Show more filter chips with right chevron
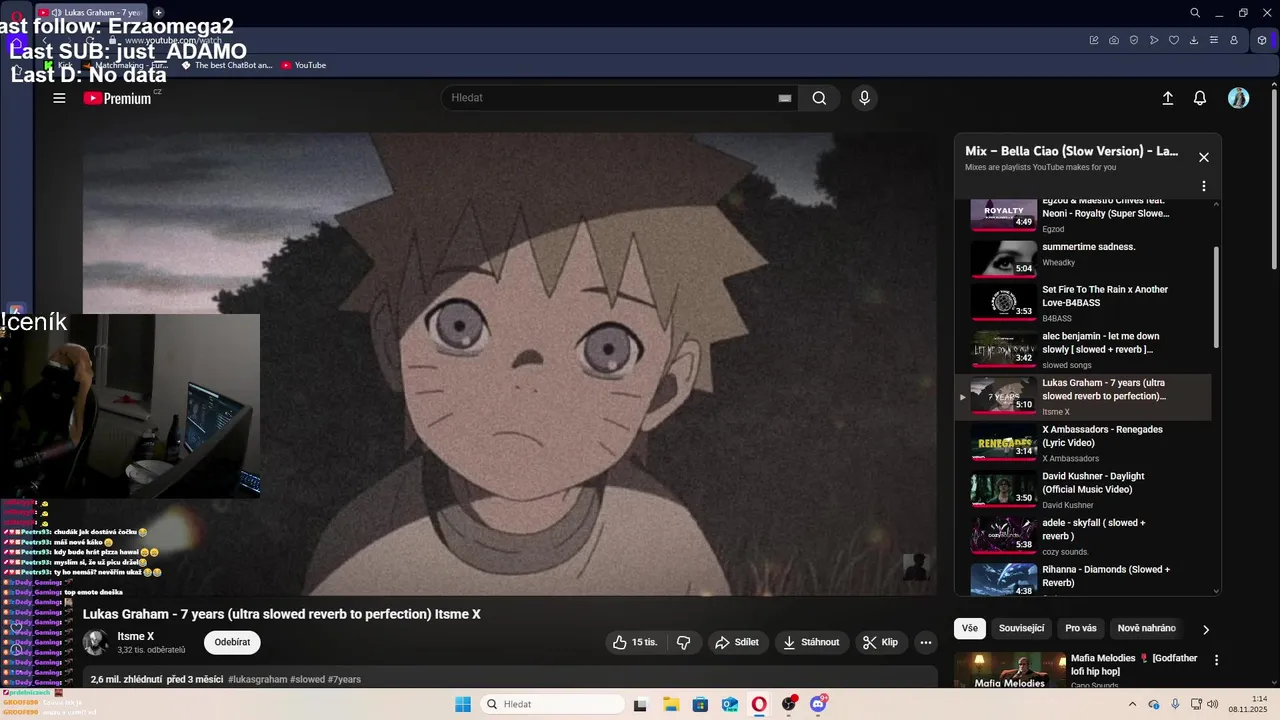The width and height of the screenshot is (1280, 720). (x=1205, y=629)
